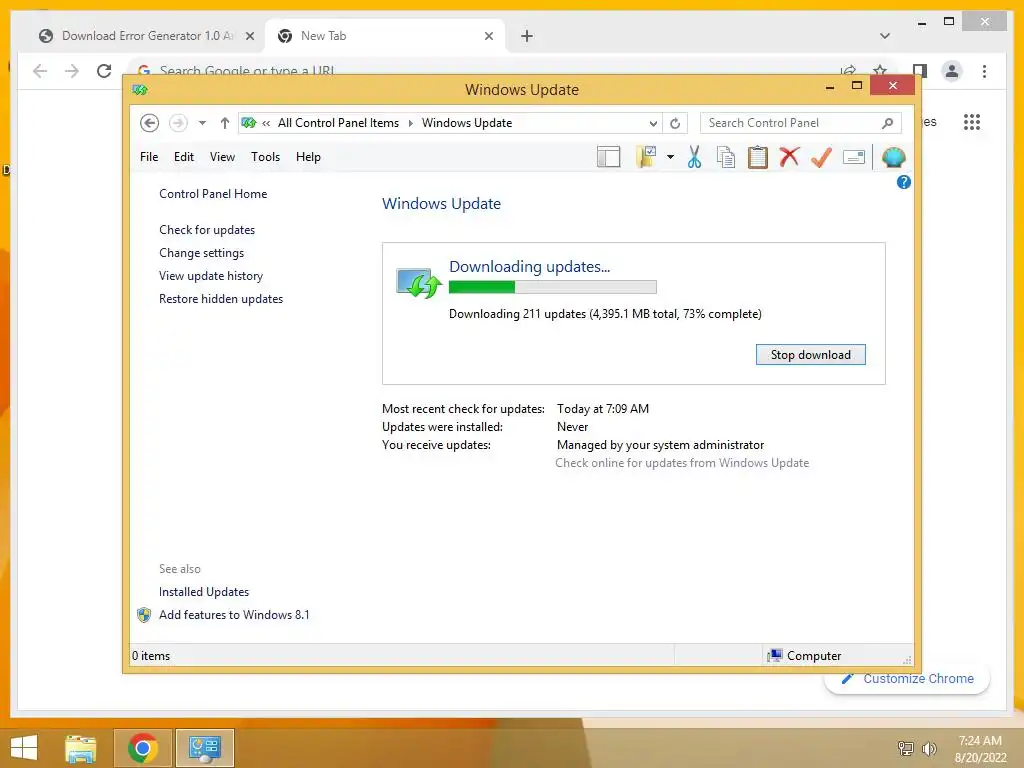Open the File menu
This screenshot has height=768, width=1024.
(x=149, y=157)
